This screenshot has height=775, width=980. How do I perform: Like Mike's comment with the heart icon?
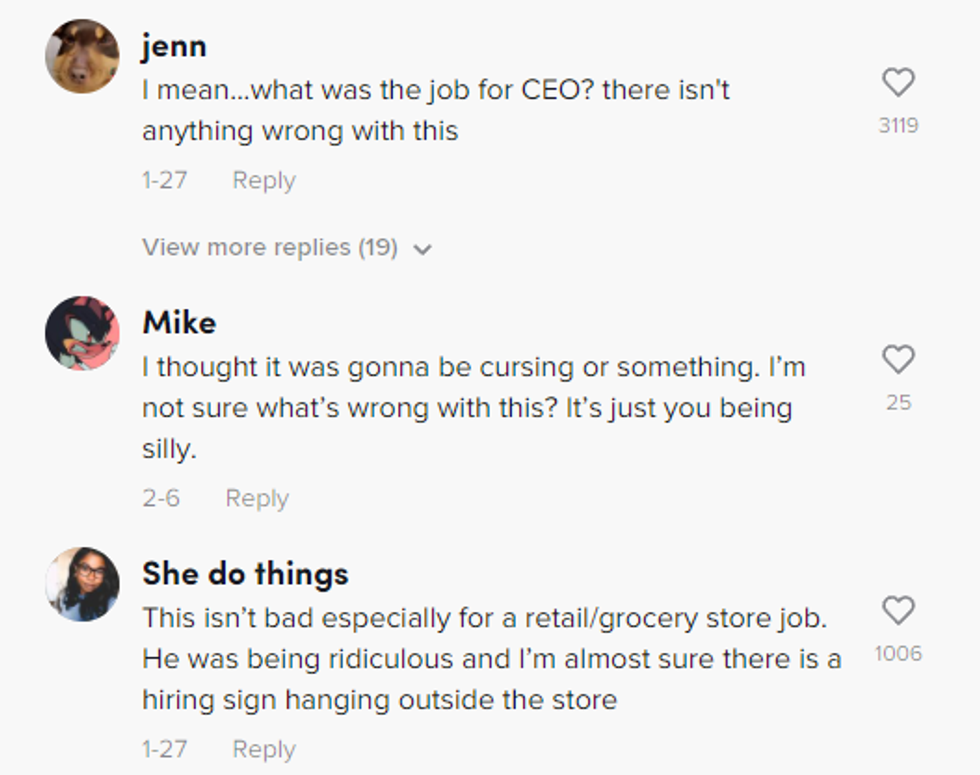[898, 359]
